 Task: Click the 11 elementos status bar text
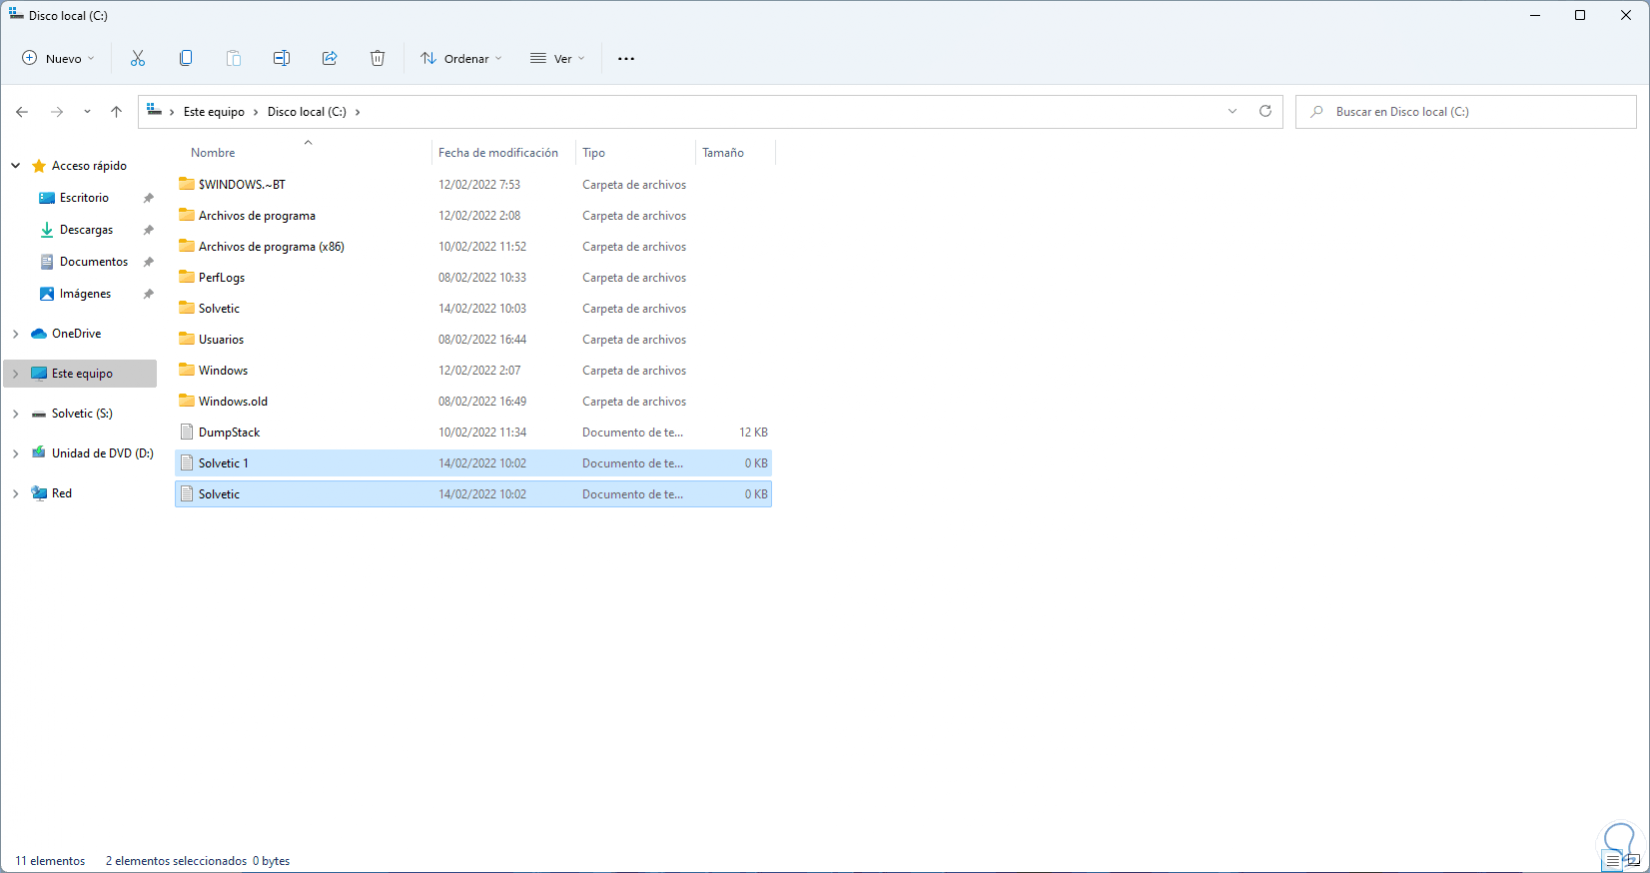pyautogui.click(x=50, y=861)
